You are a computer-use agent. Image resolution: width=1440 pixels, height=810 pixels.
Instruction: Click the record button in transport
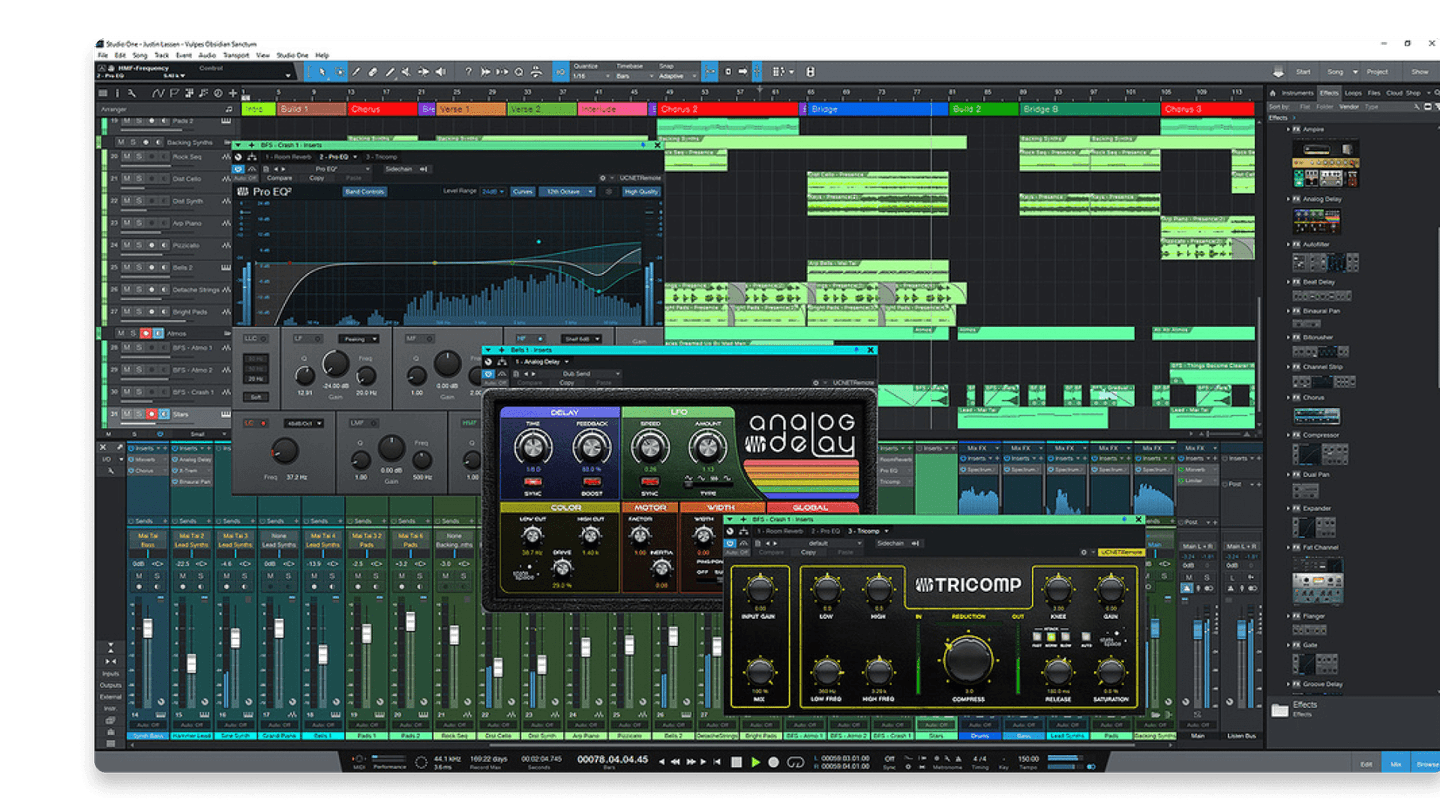pos(774,762)
